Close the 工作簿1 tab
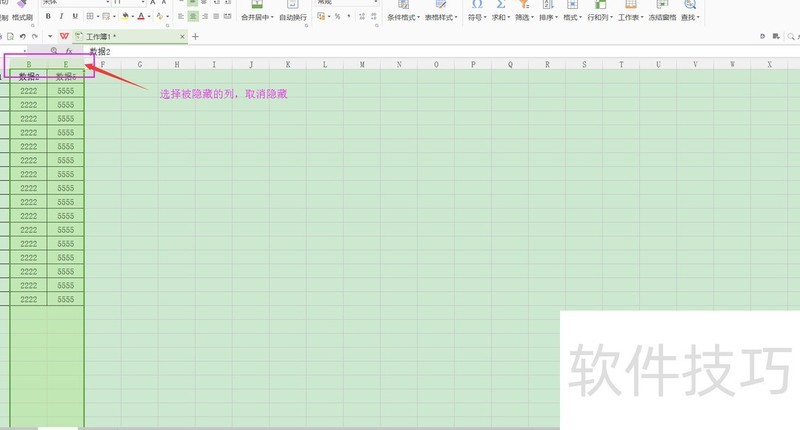The image size is (800, 430). click(x=182, y=37)
